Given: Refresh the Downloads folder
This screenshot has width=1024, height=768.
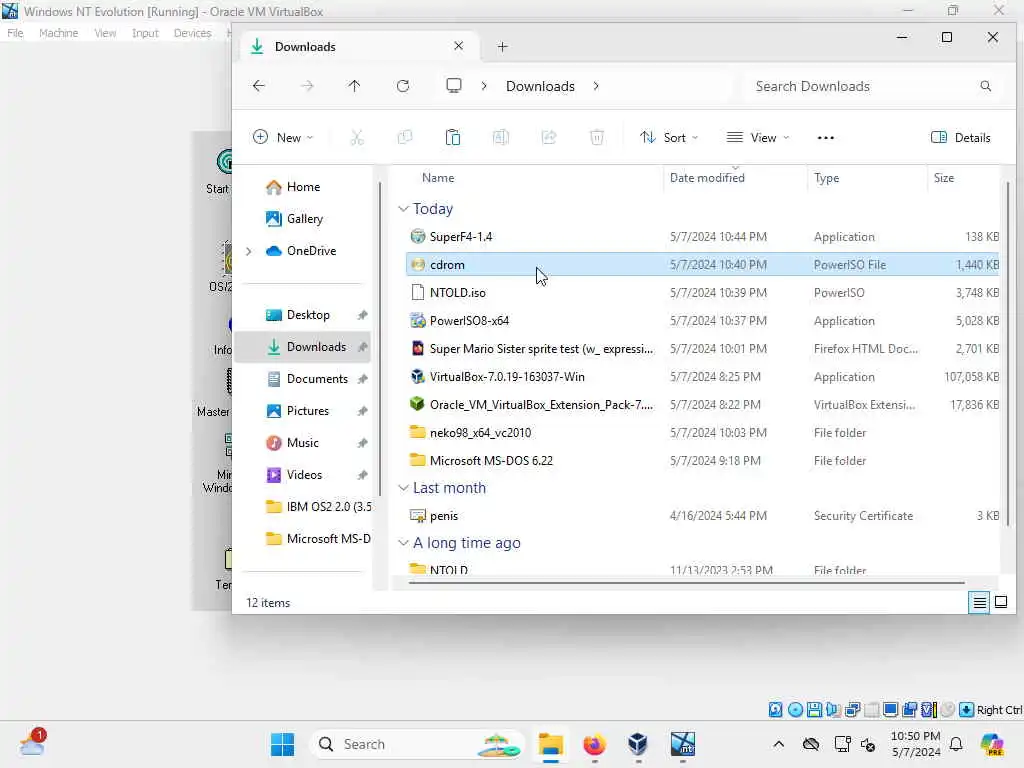Looking at the screenshot, I should pyautogui.click(x=403, y=86).
